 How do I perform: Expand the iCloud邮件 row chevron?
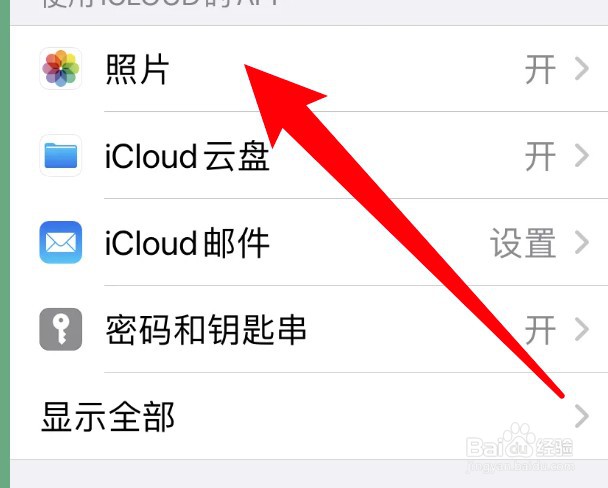click(582, 242)
